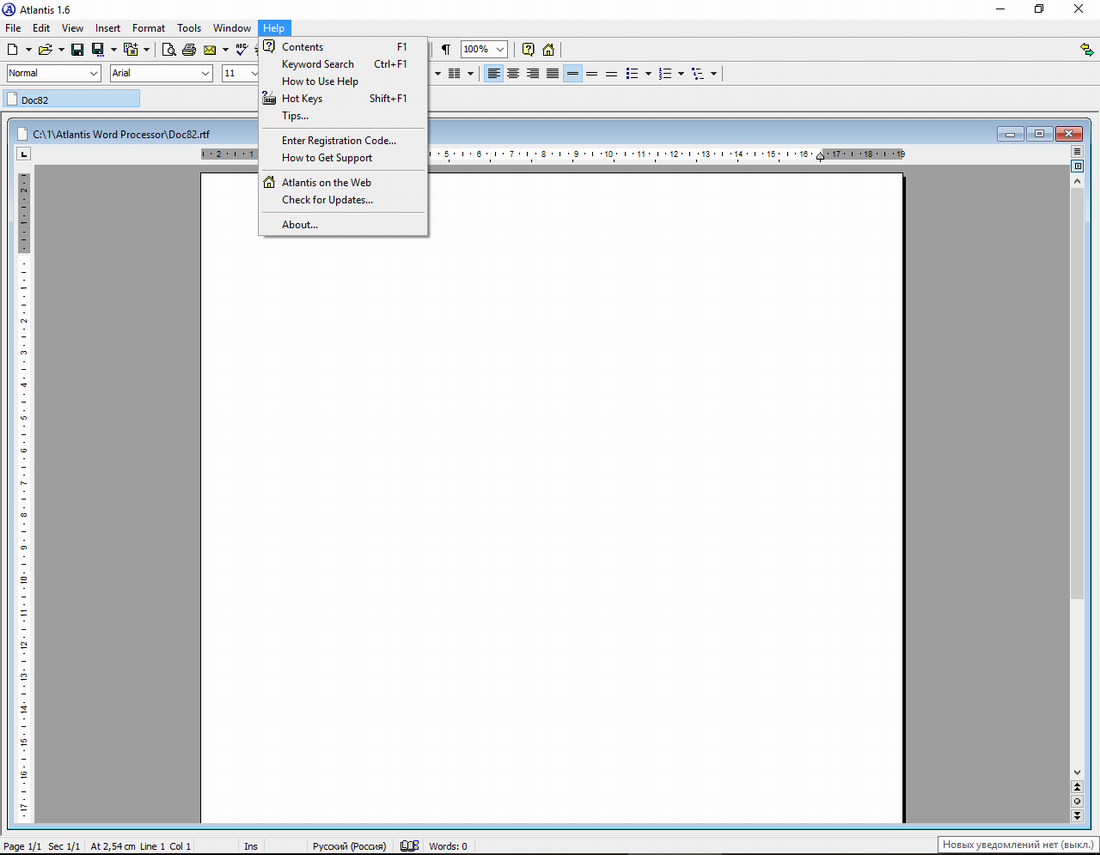Click the language indicator Русский (Россия)
Image resolution: width=1100 pixels, height=855 pixels.
[x=349, y=846]
